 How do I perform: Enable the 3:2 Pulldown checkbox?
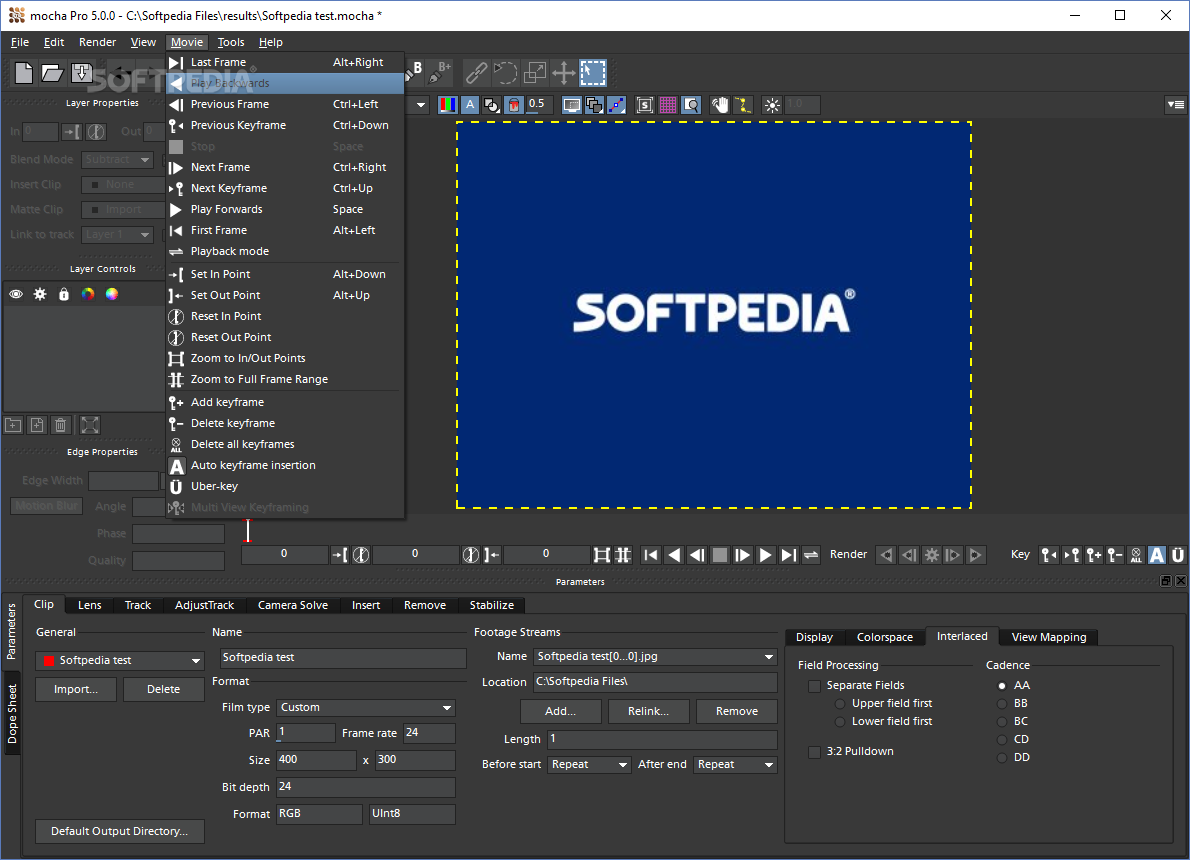[x=815, y=752]
